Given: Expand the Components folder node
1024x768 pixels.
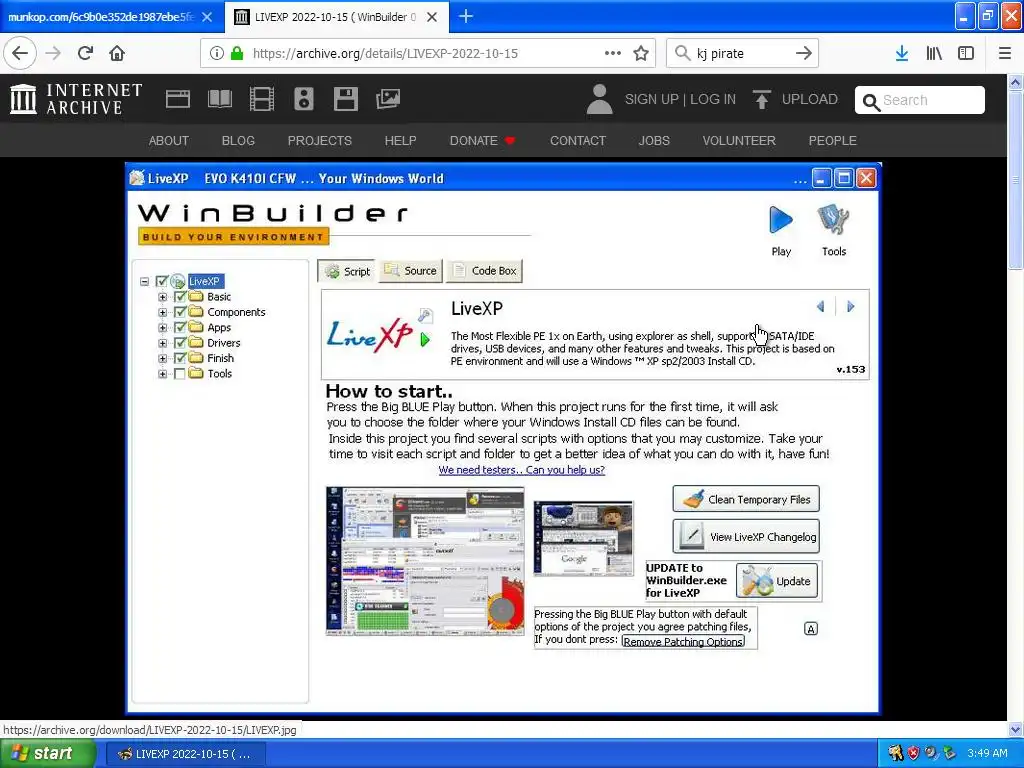Looking at the screenshot, I should [162, 312].
